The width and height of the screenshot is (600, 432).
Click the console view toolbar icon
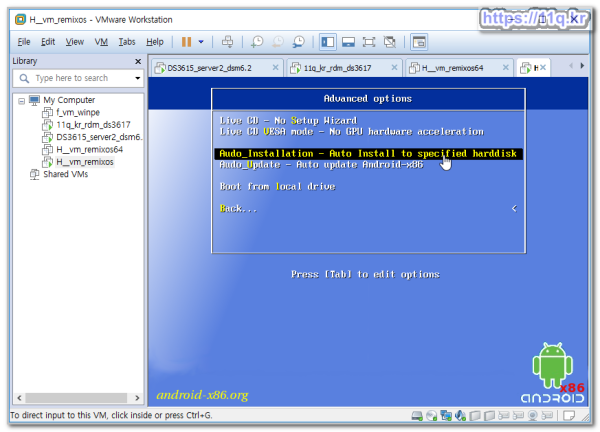419,42
